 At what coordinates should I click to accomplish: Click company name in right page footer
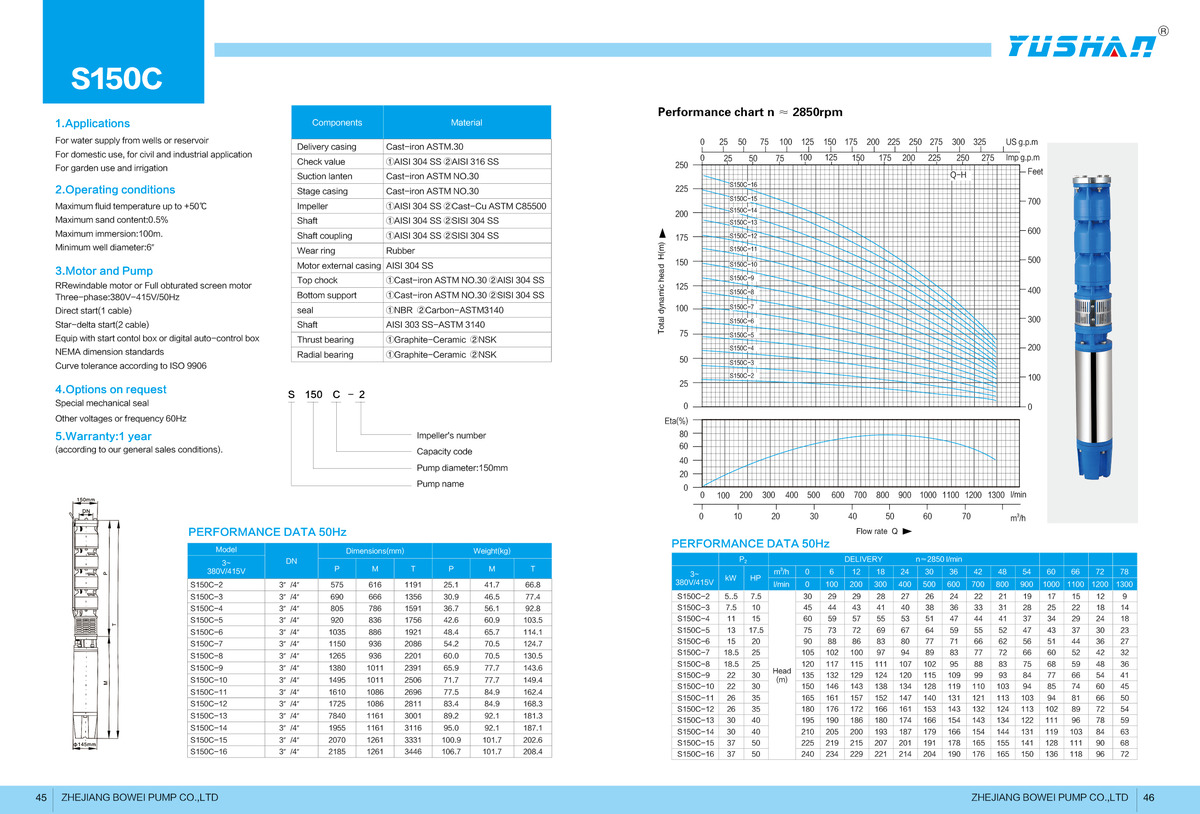[x=1050, y=797]
